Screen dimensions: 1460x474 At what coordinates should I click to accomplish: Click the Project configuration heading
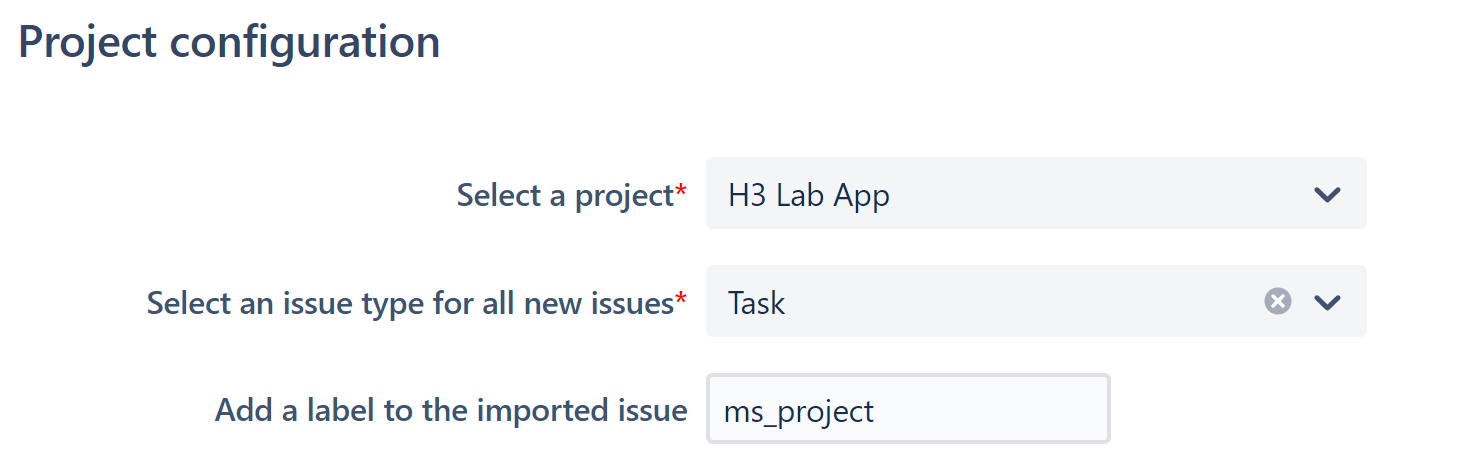[x=229, y=43]
